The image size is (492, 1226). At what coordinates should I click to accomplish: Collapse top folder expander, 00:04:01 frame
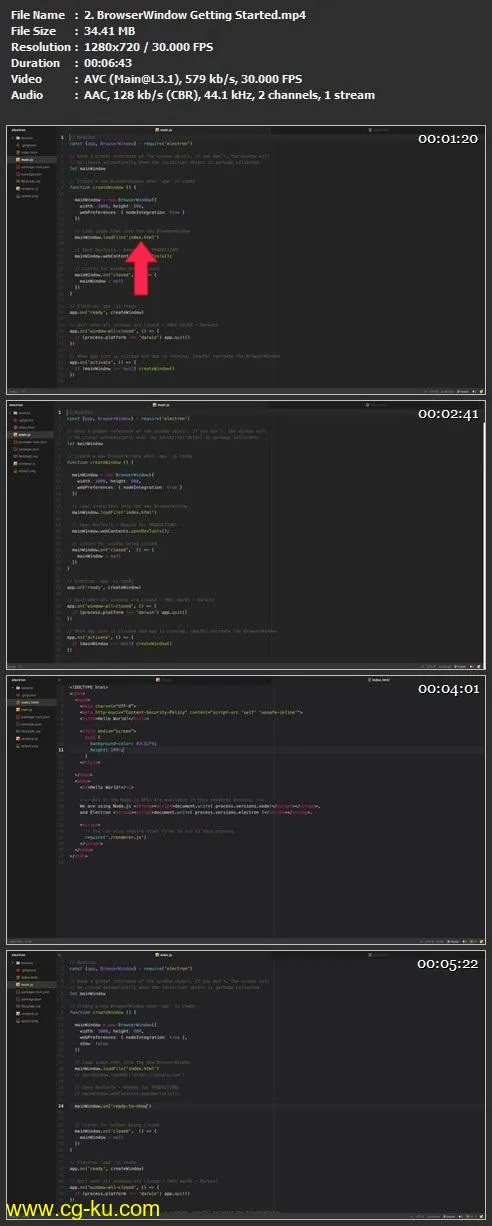tap(14, 689)
